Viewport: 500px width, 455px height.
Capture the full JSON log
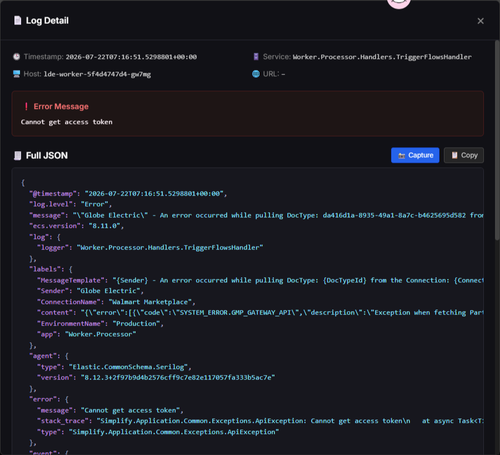click(415, 155)
